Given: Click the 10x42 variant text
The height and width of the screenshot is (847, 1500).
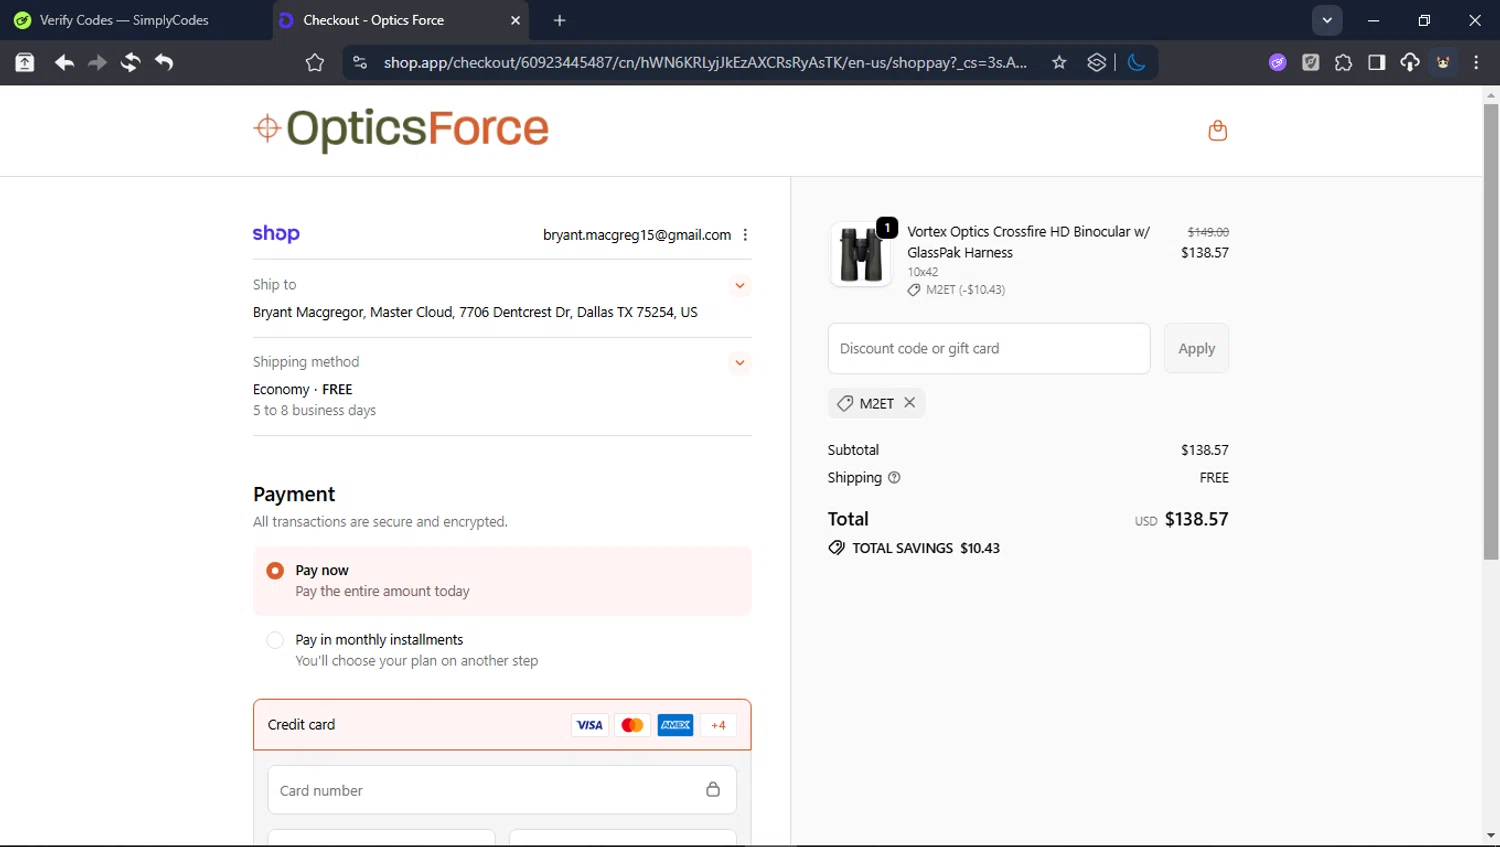Looking at the screenshot, I should click(x=923, y=272).
